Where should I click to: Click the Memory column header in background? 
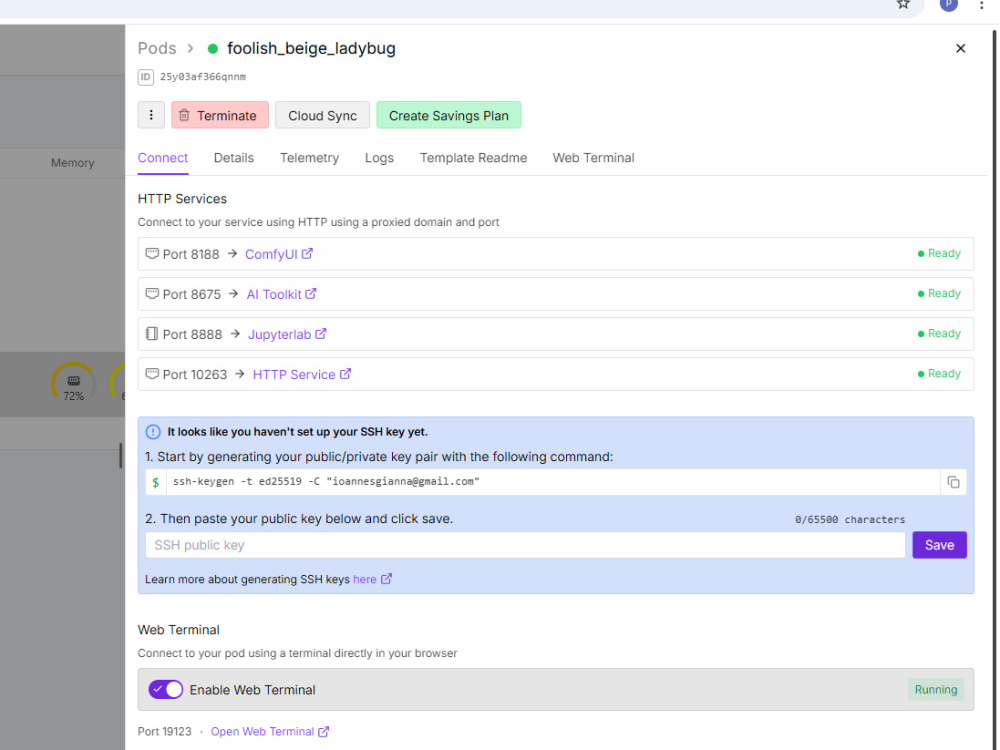(x=73, y=163)
